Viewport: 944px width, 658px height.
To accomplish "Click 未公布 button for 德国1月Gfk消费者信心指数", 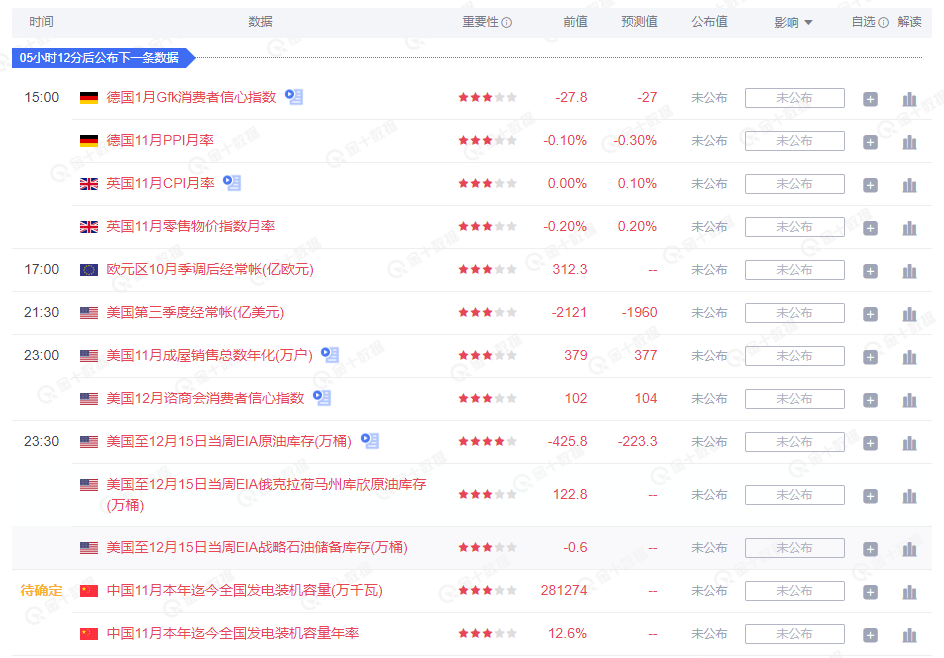I will (794, 98).
